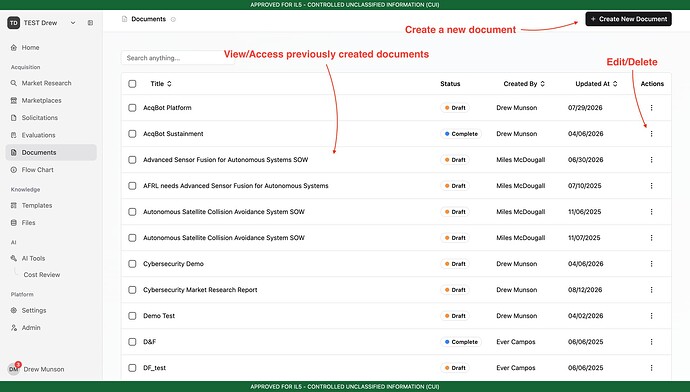The height and width of the screenshot is (392, 690).
Task: Click the DM user avatar with notification badge
Action: coord(14,368)
